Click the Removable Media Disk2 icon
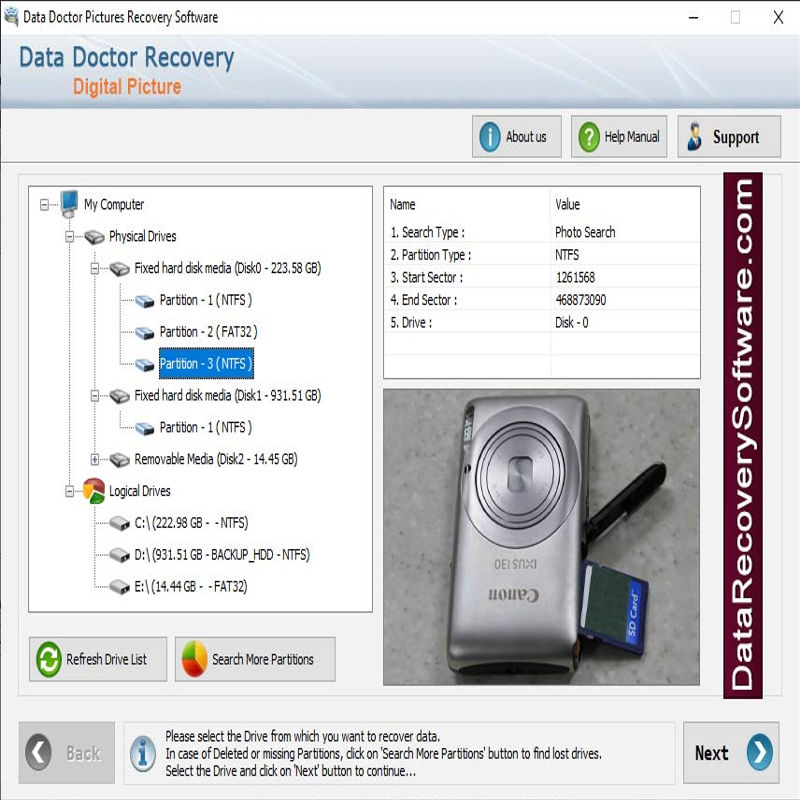This screenshot has width=800, height=800. pyautogui.click(x=119, y=460)
